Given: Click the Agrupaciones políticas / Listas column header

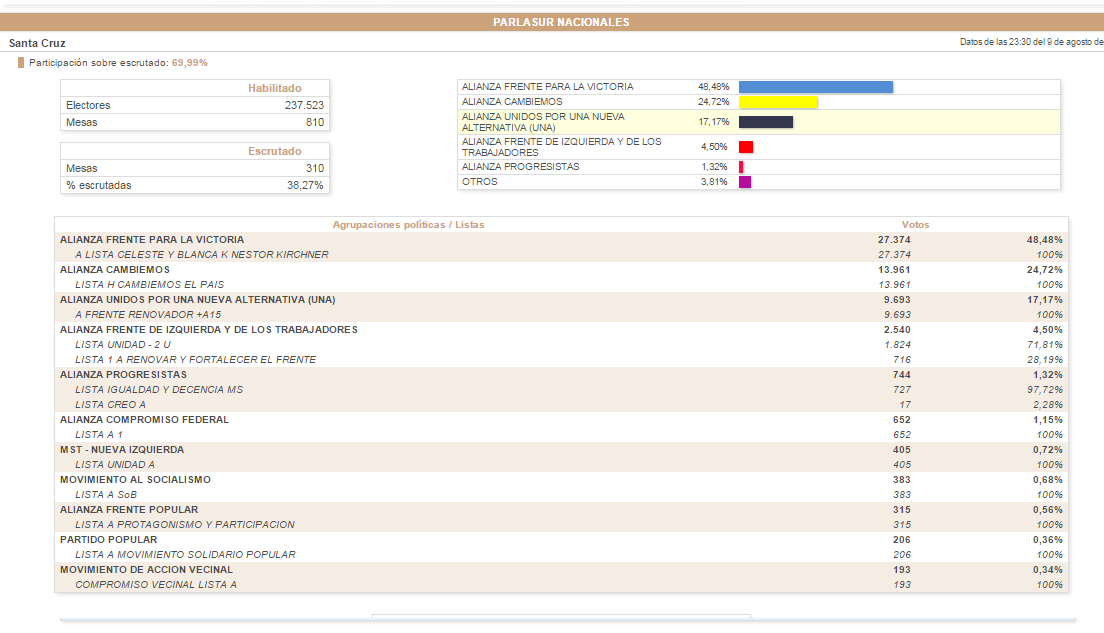Looking at the screenshot, I should (408, 225).
